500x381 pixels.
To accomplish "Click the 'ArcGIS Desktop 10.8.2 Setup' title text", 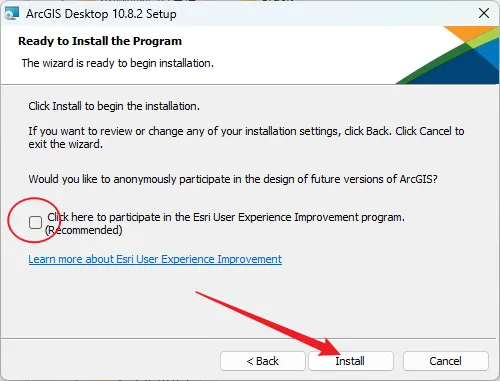I will (x=101, y=14).
